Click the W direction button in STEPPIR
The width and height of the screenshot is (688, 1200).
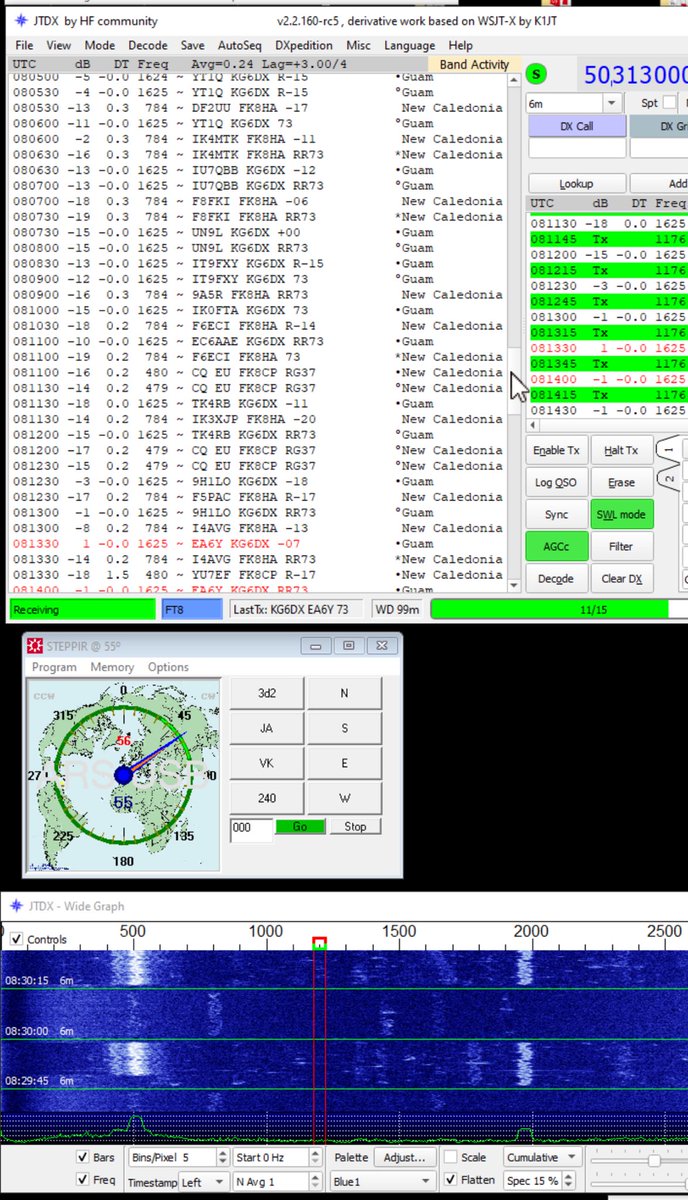tap(345, 799)
